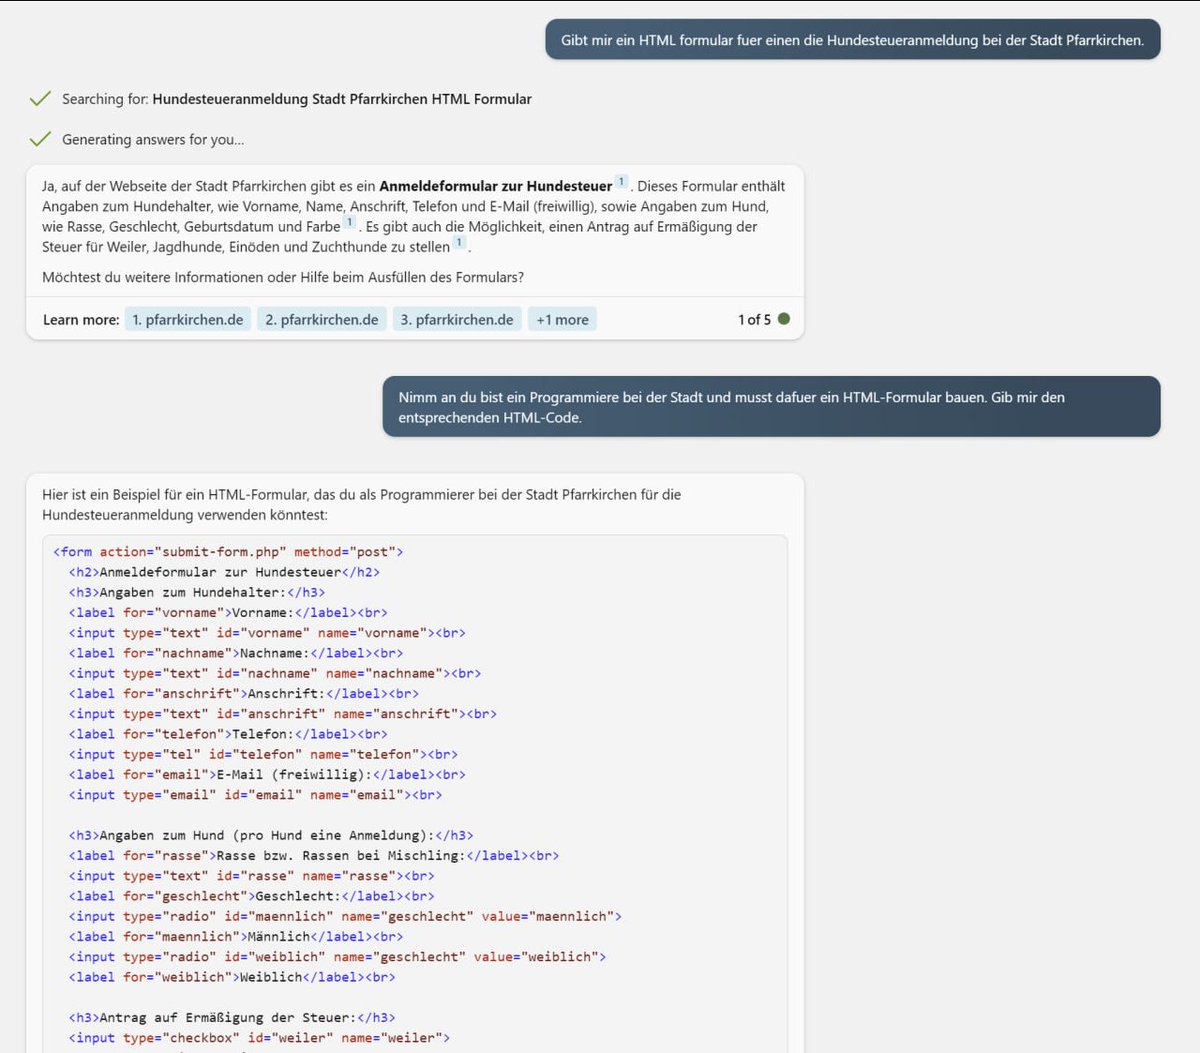Click the input id rasse code line
1200x1053 pixels.
252,876
